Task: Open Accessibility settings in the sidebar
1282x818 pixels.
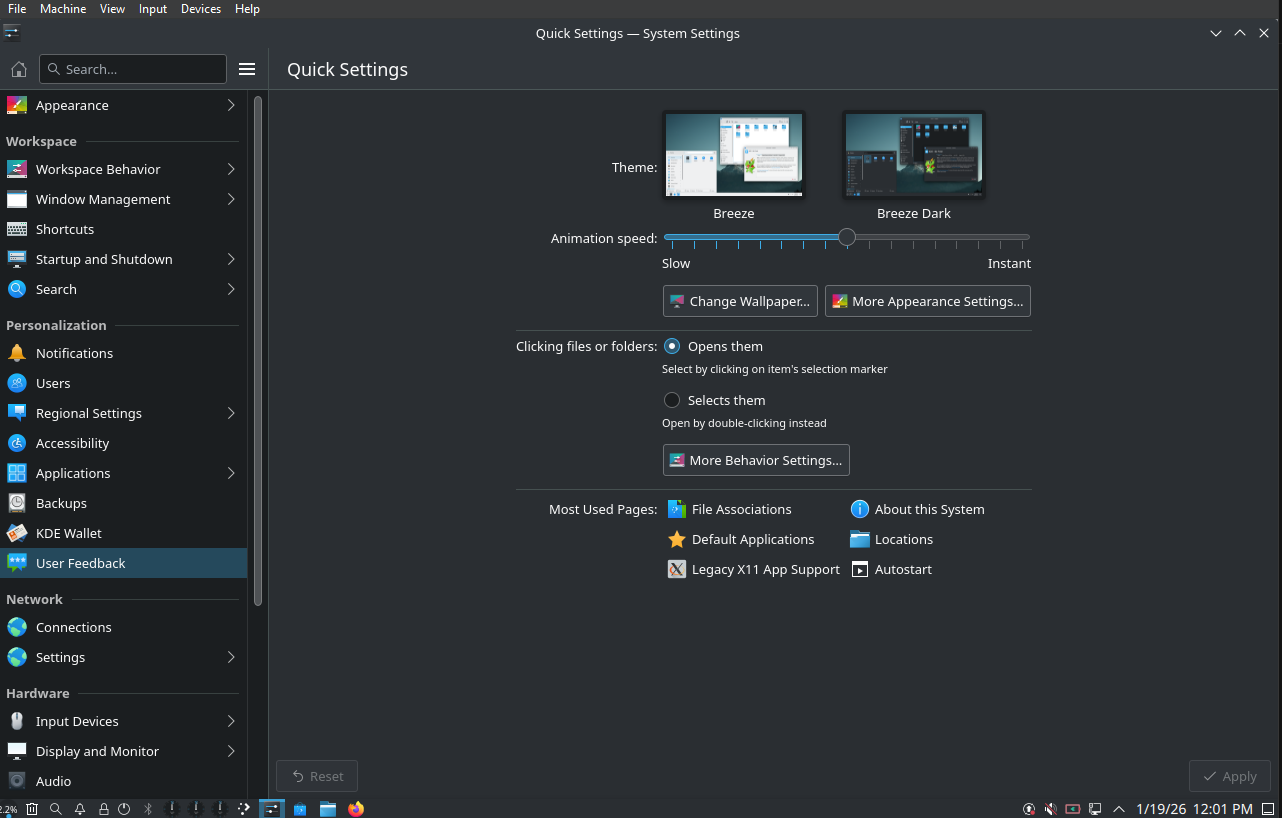Action: click(x=71, y=443)
